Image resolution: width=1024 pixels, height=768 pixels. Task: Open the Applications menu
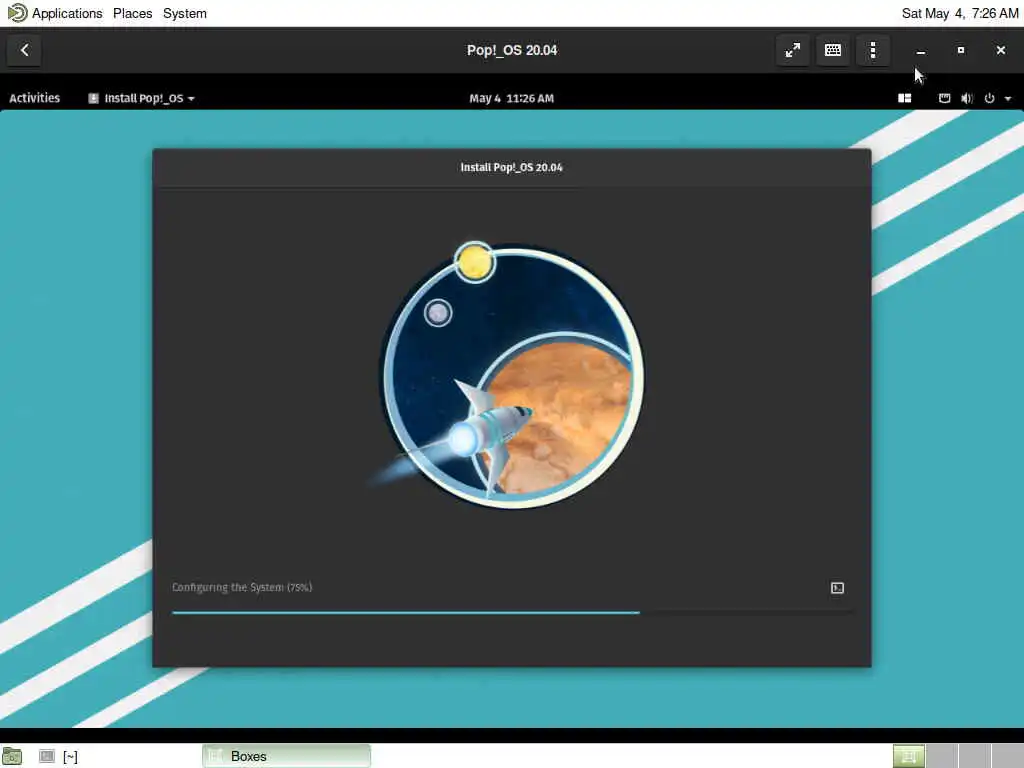(x=67, y=13)
